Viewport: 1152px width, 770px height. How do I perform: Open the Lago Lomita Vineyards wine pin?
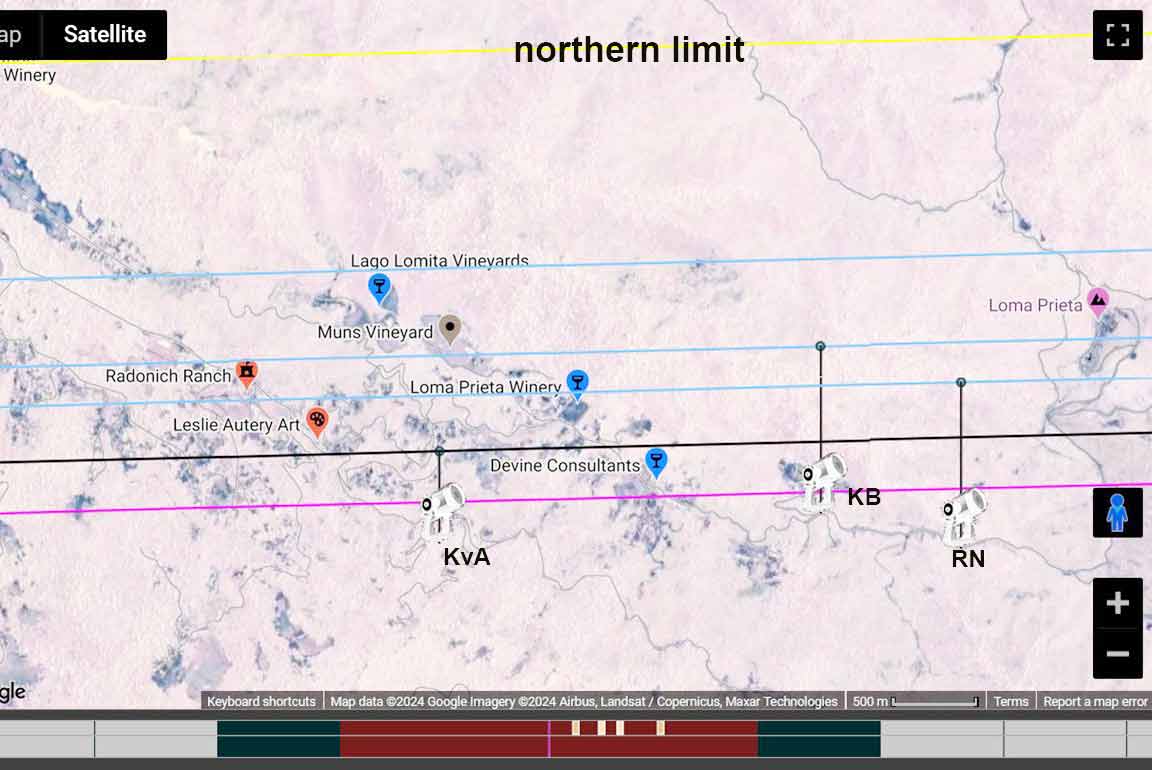tap(379, 289)
